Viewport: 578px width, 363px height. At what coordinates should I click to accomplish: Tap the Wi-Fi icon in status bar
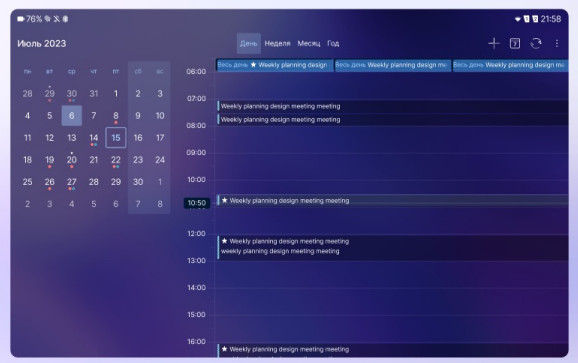click(518, 19)
